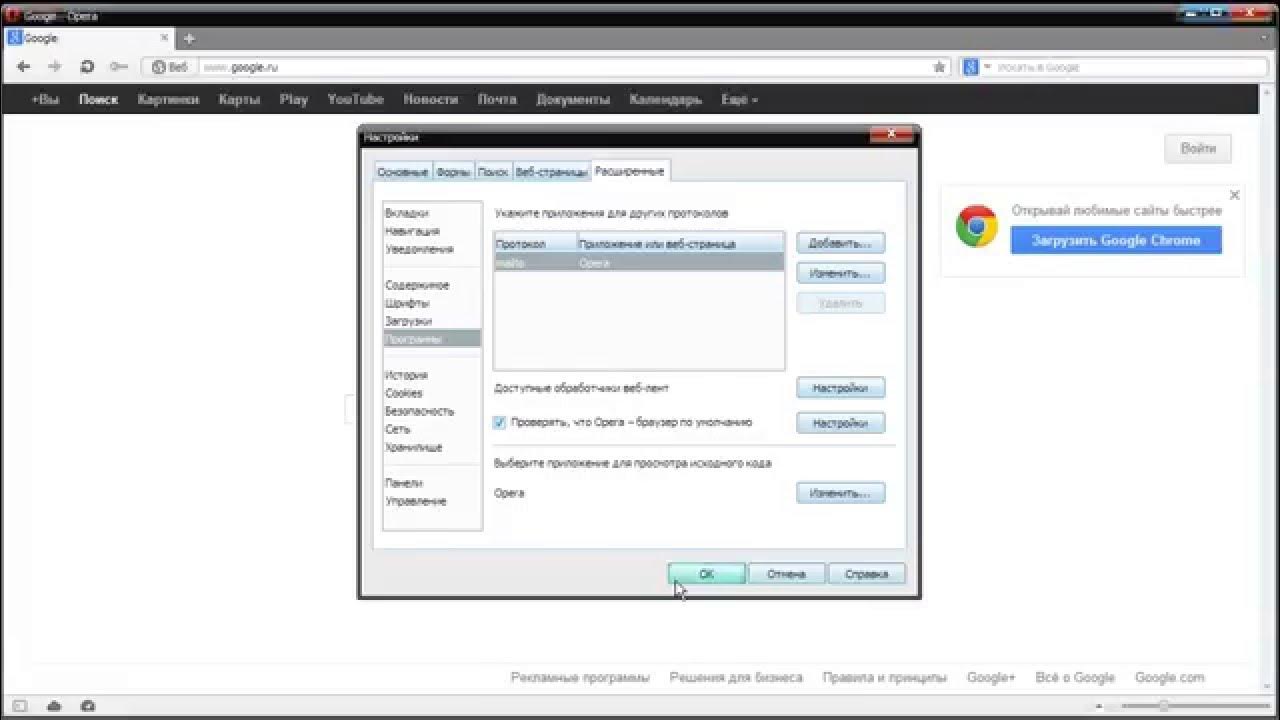This screenshot has width=1280, height=720.
Task: Click the Google search engine icon in search box
Action: tap(970, 67)
